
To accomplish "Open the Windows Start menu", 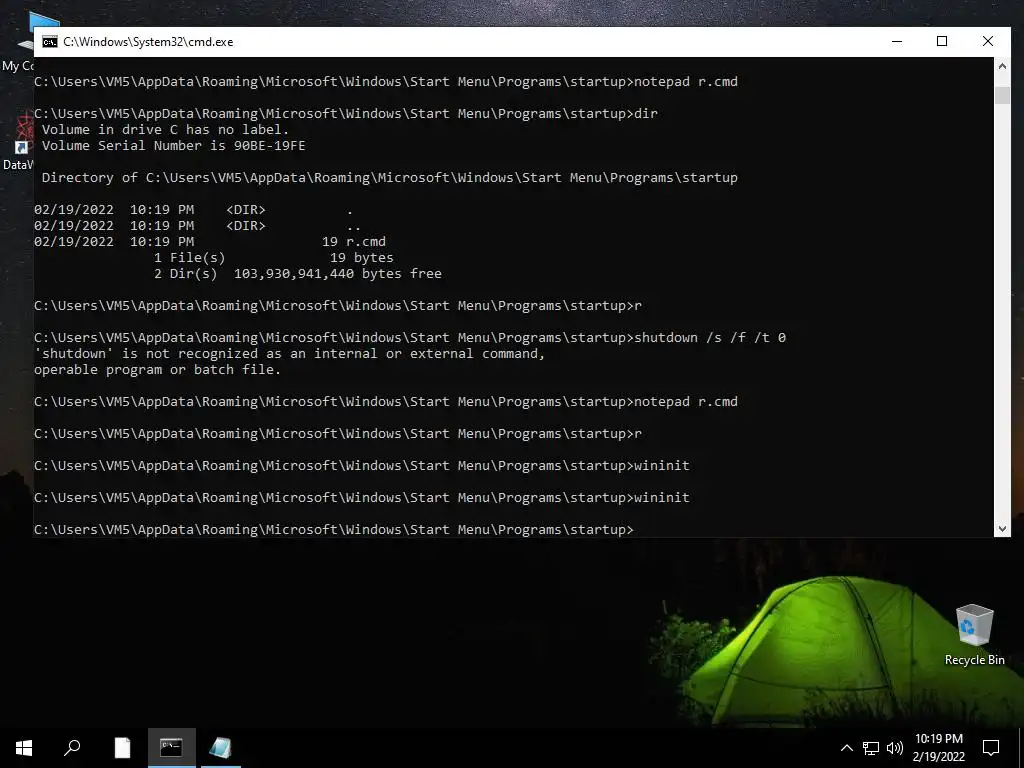I will [24, 748].
